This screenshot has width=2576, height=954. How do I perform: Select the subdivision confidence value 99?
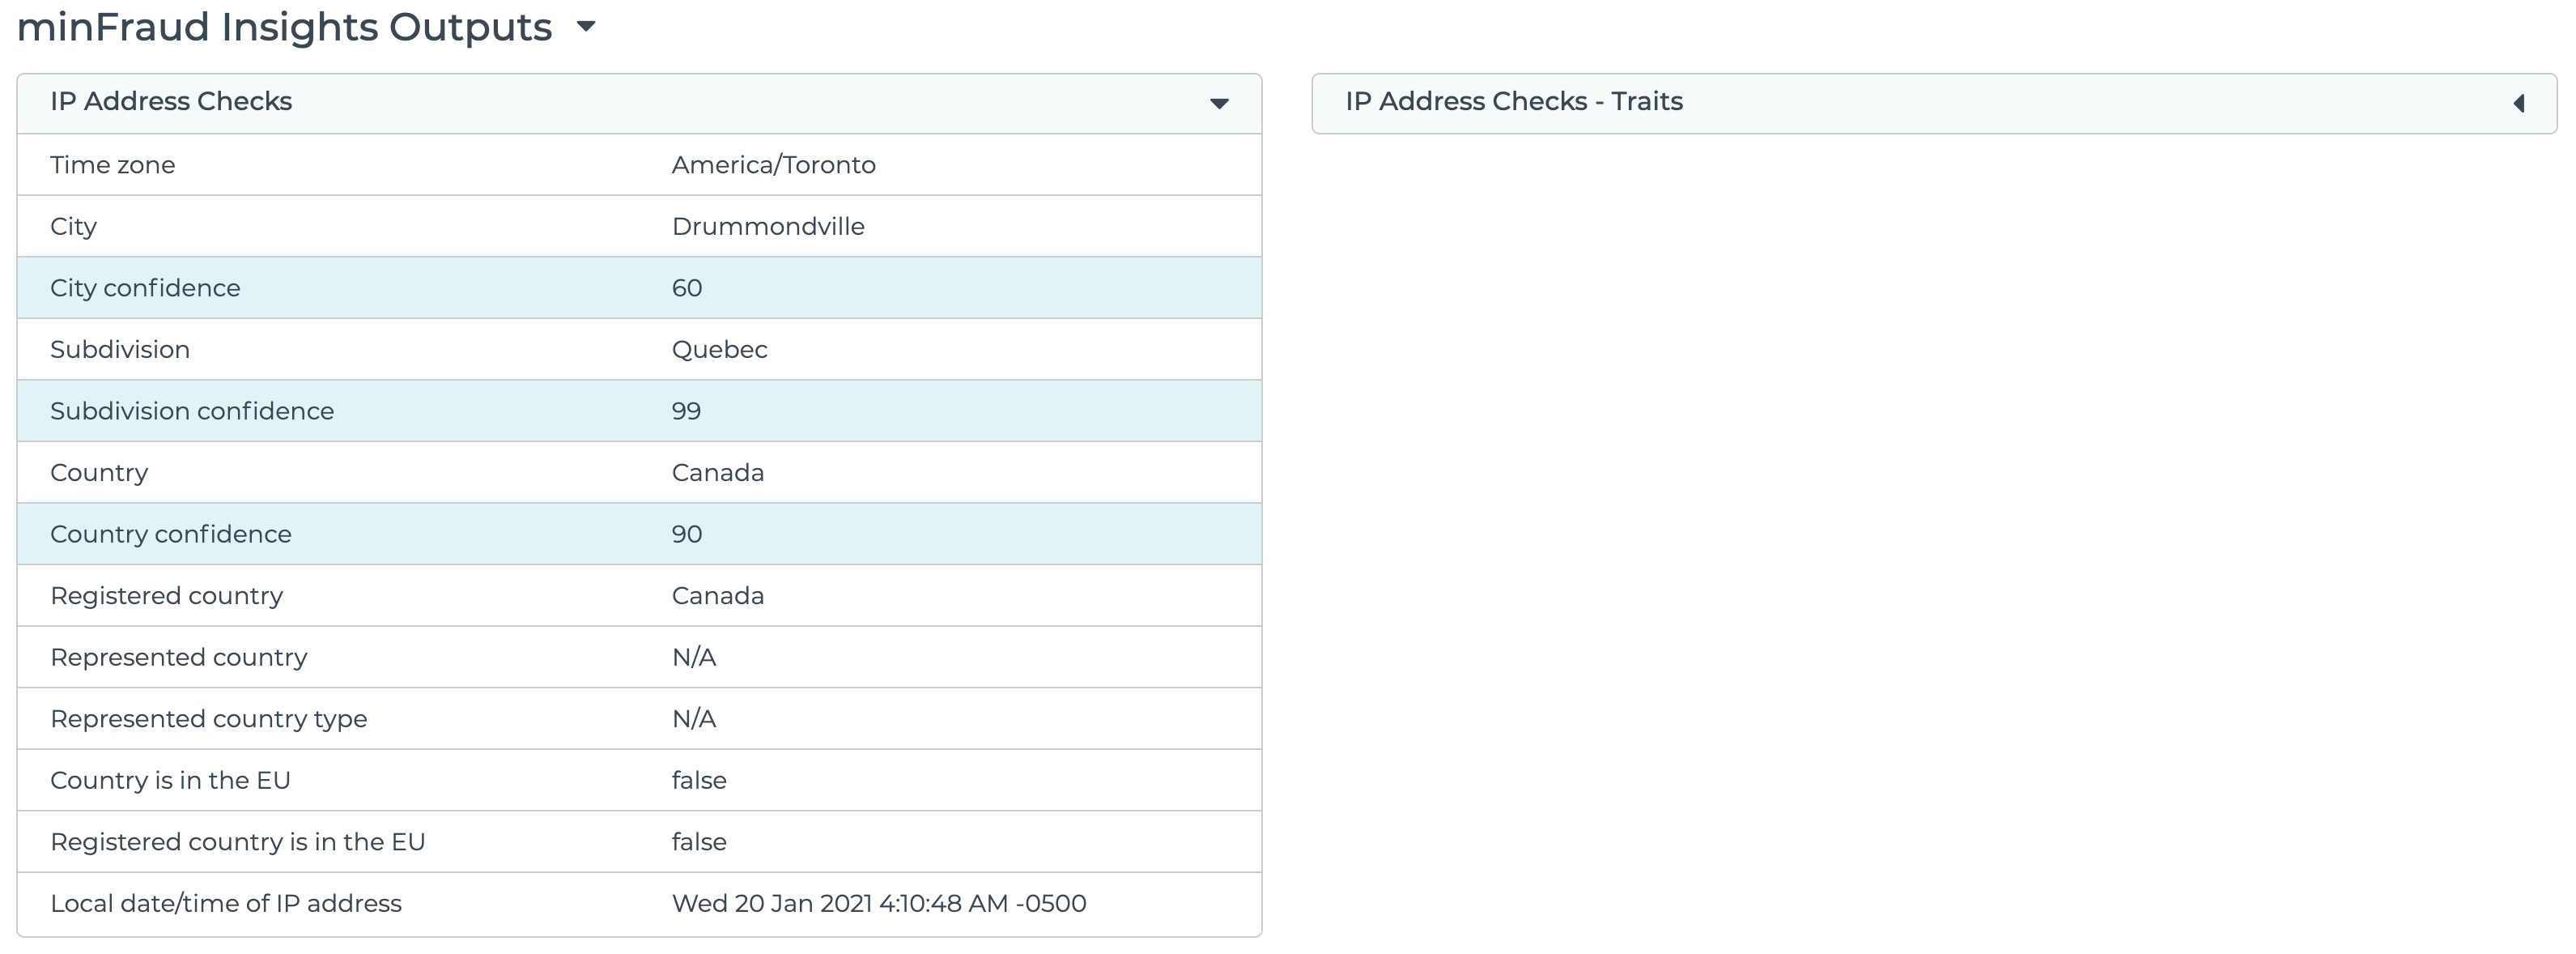click(x=686, y=411)
